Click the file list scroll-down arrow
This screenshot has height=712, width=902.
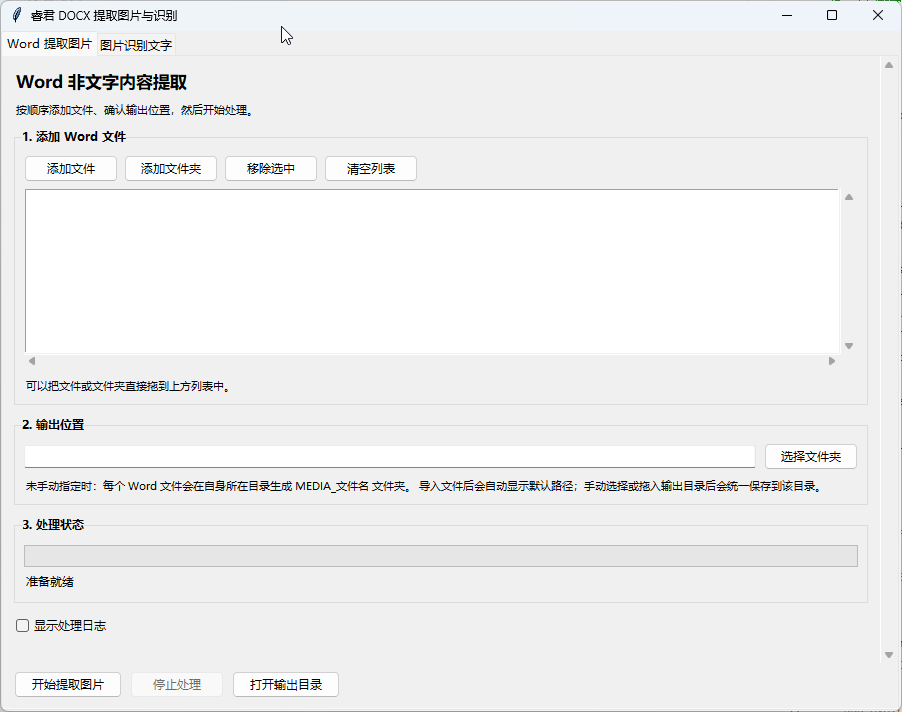[x=849, y=346]
